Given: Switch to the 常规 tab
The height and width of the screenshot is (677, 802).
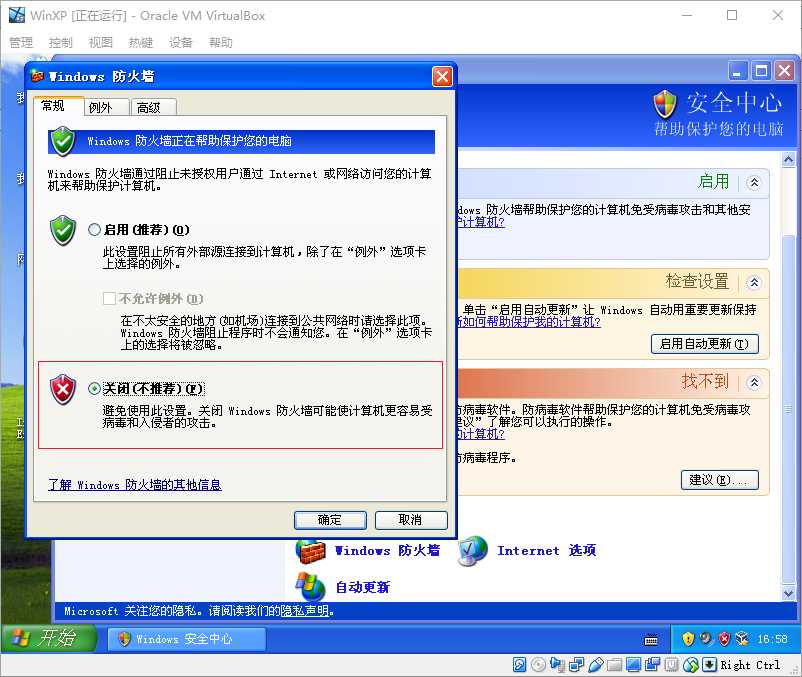Looking at the screenshot, I should 59,106.
